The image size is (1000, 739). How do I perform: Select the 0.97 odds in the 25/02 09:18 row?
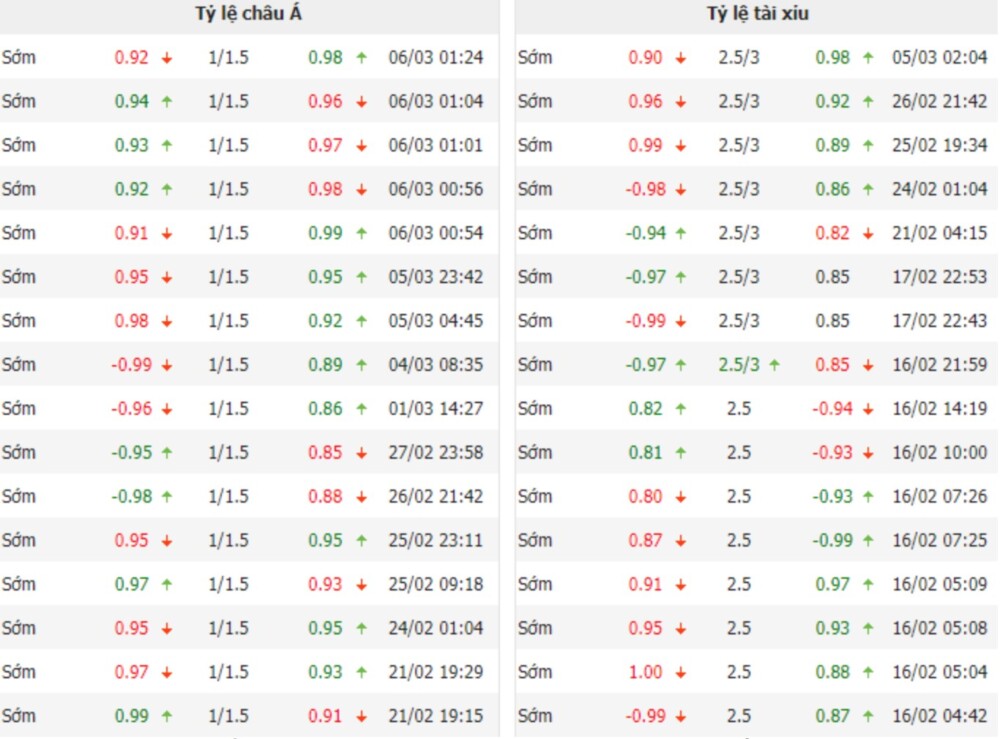[x=132, y=584]
